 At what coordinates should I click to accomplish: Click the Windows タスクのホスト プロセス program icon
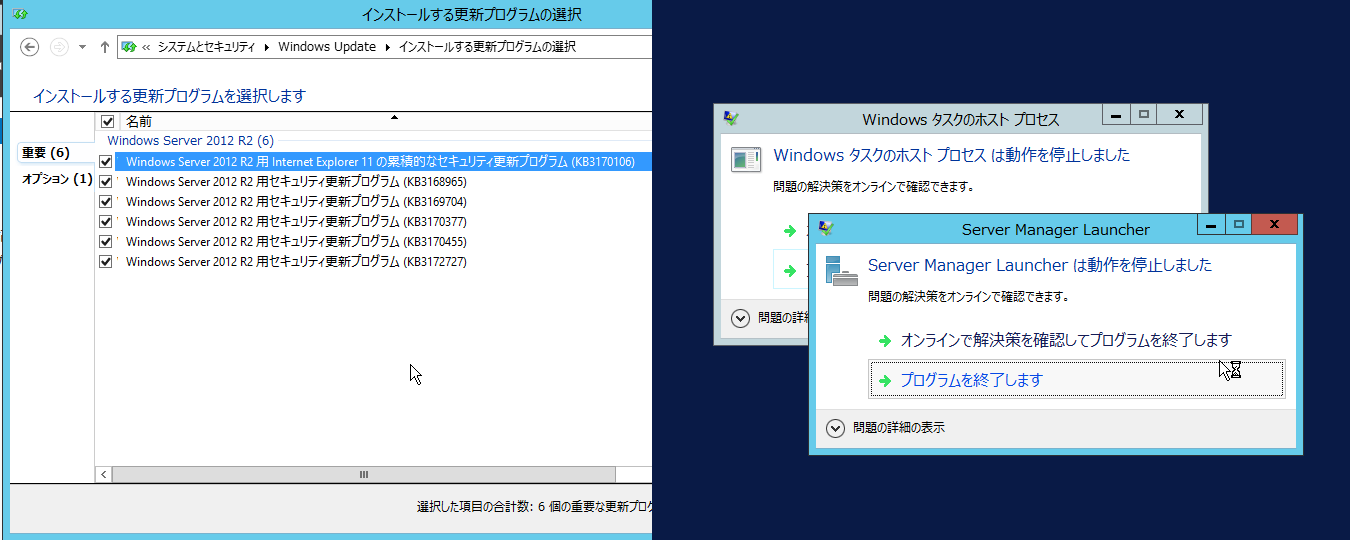point(745,159)
